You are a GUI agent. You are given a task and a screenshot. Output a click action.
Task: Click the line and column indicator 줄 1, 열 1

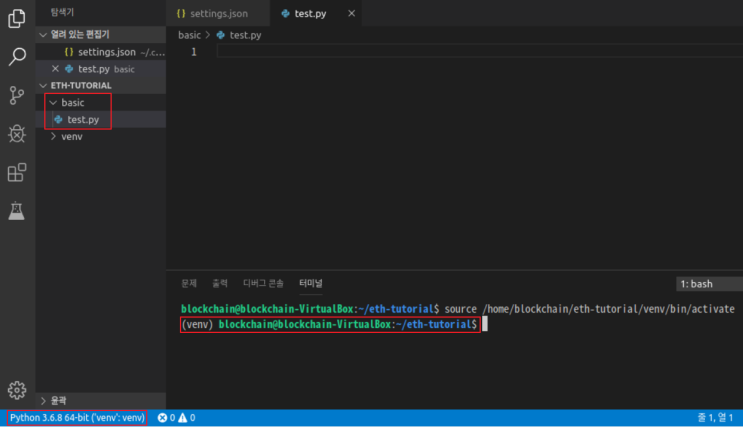point(715,418)
